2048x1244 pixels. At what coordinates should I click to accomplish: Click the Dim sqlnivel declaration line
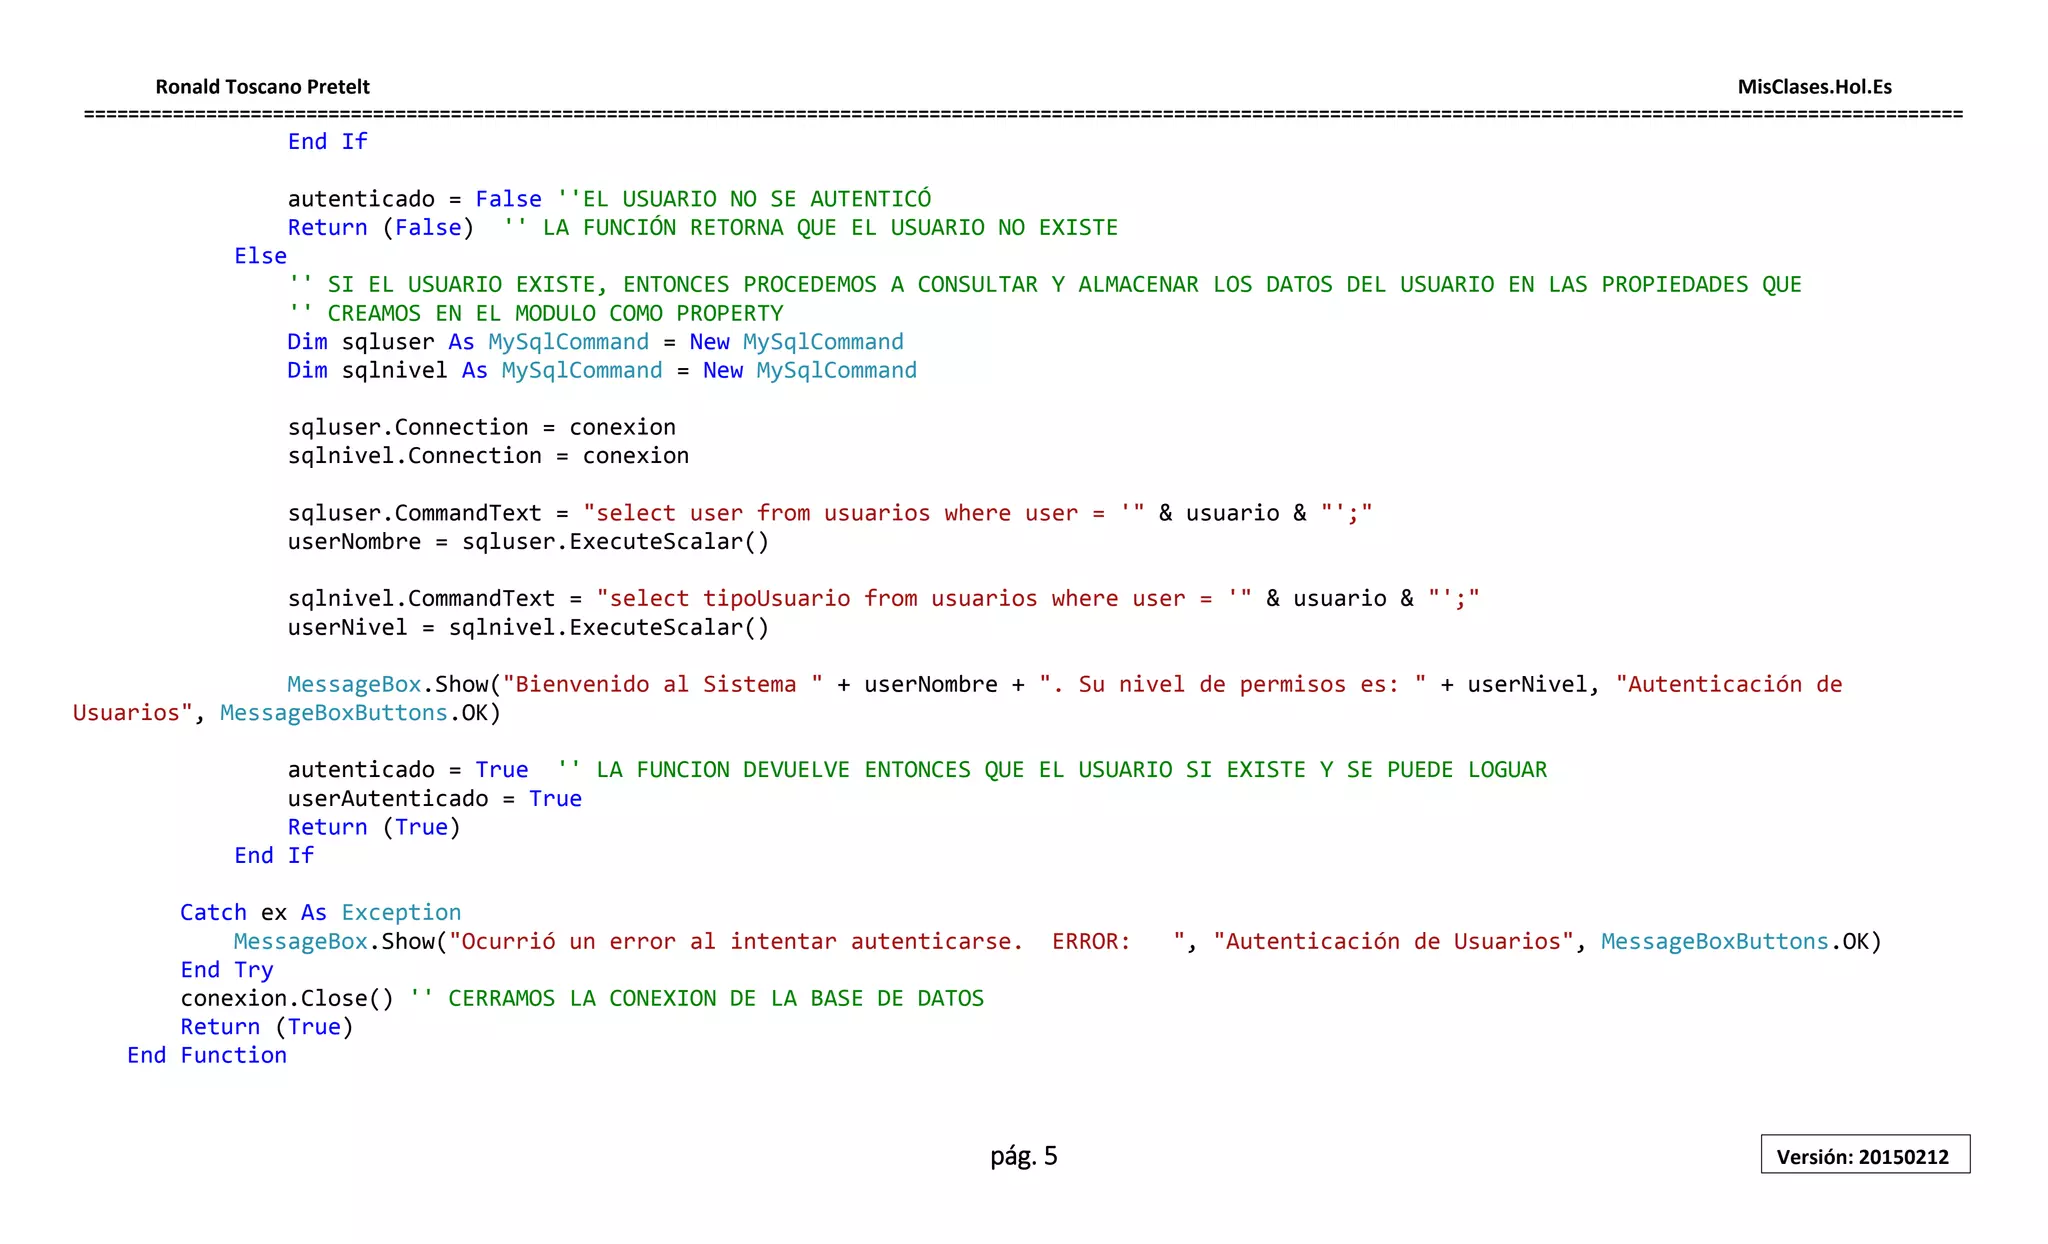click(x=601, y=370)
